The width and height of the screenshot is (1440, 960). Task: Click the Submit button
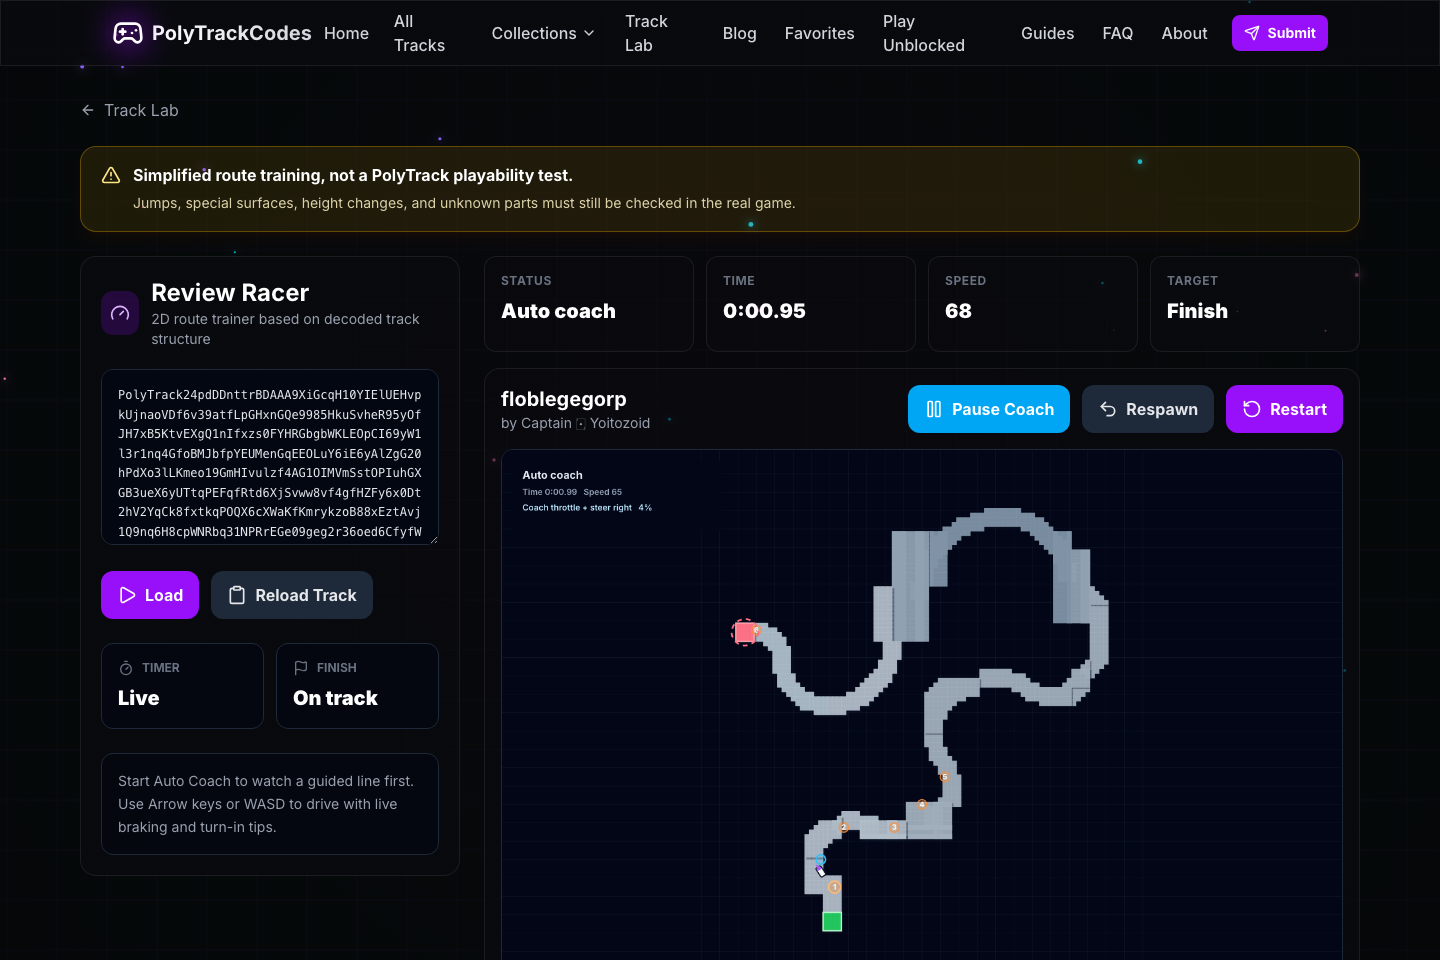(1279, 33)
